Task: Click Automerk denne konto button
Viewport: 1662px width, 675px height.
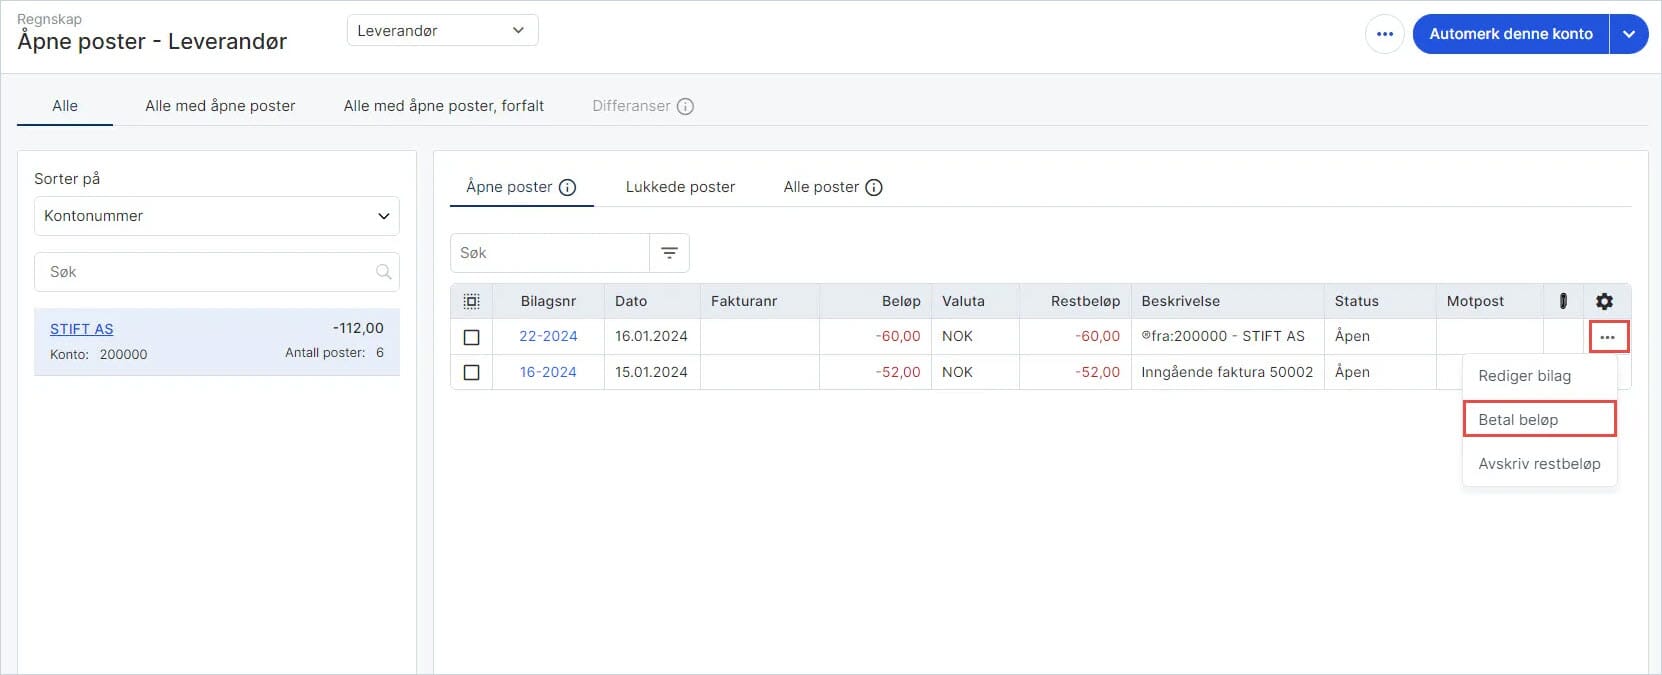Action: (x=1510, y=34)
